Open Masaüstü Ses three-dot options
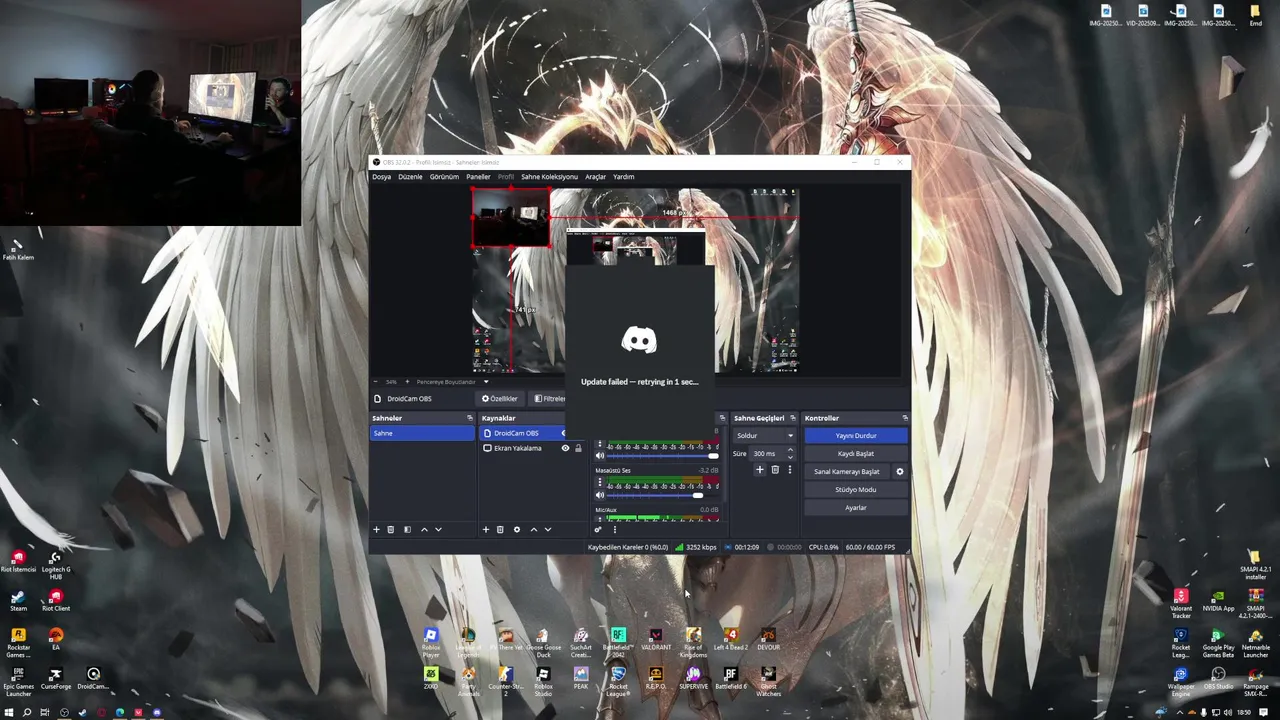1280x720 pixels. click(x=600, y=482)
